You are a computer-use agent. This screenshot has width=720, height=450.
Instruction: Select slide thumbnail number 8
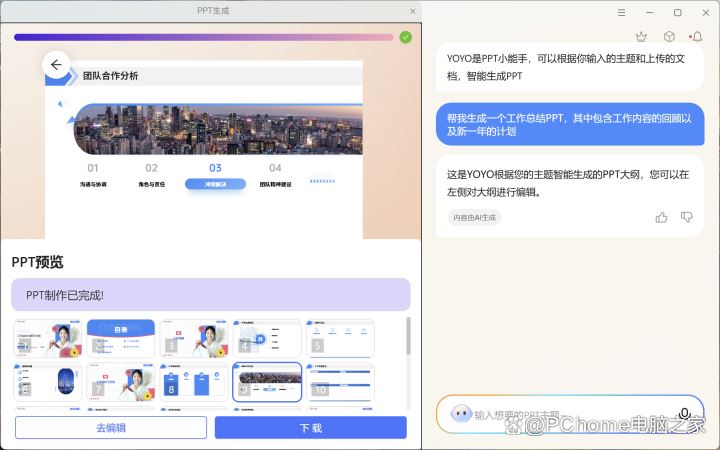(x=194, y=381)
